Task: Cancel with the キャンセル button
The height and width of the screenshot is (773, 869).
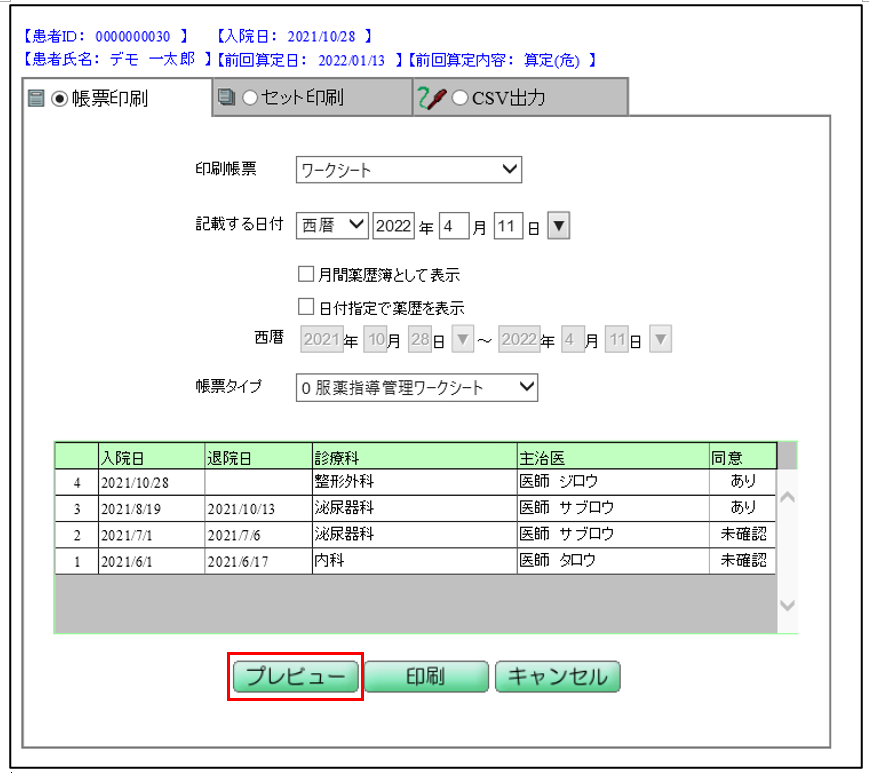Action: (x=557, y=677)
